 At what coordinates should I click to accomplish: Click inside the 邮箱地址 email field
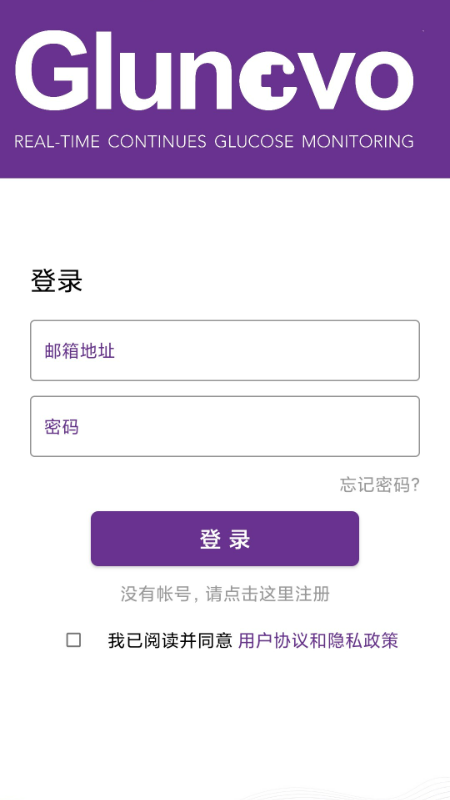(225, 351)
